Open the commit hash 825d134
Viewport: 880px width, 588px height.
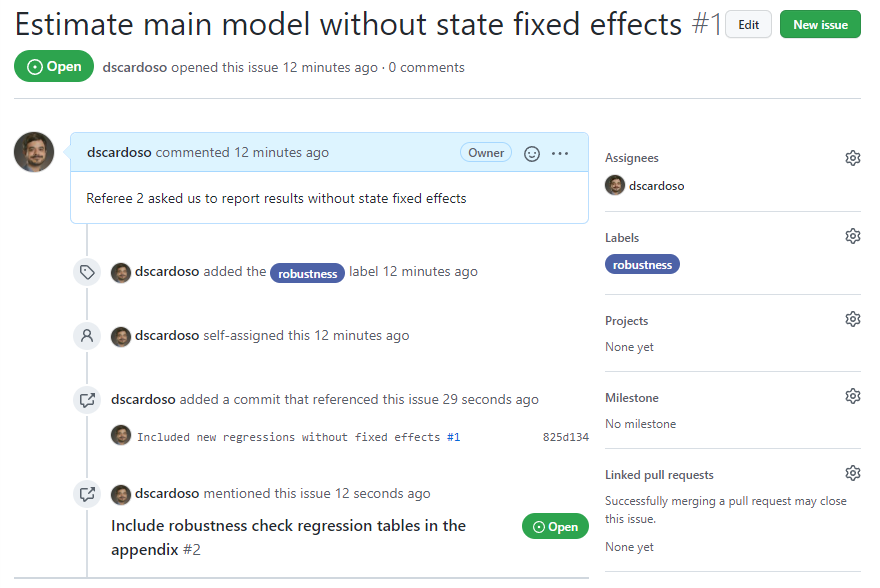click(565, 437)
